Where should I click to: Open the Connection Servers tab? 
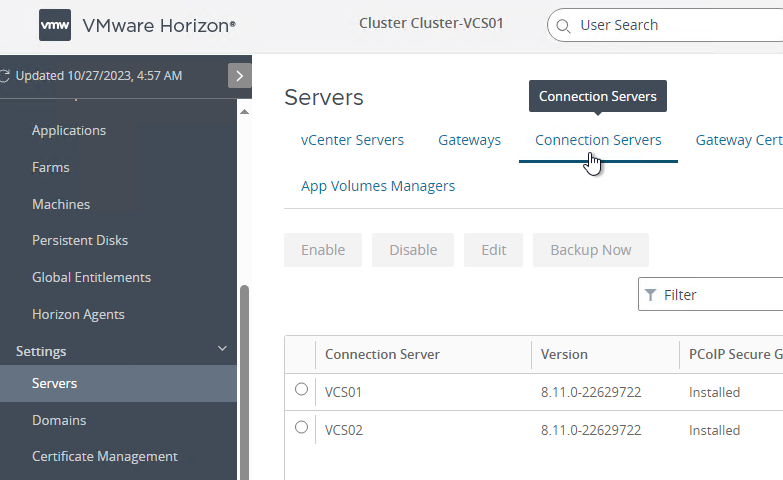tap(598, 140)
